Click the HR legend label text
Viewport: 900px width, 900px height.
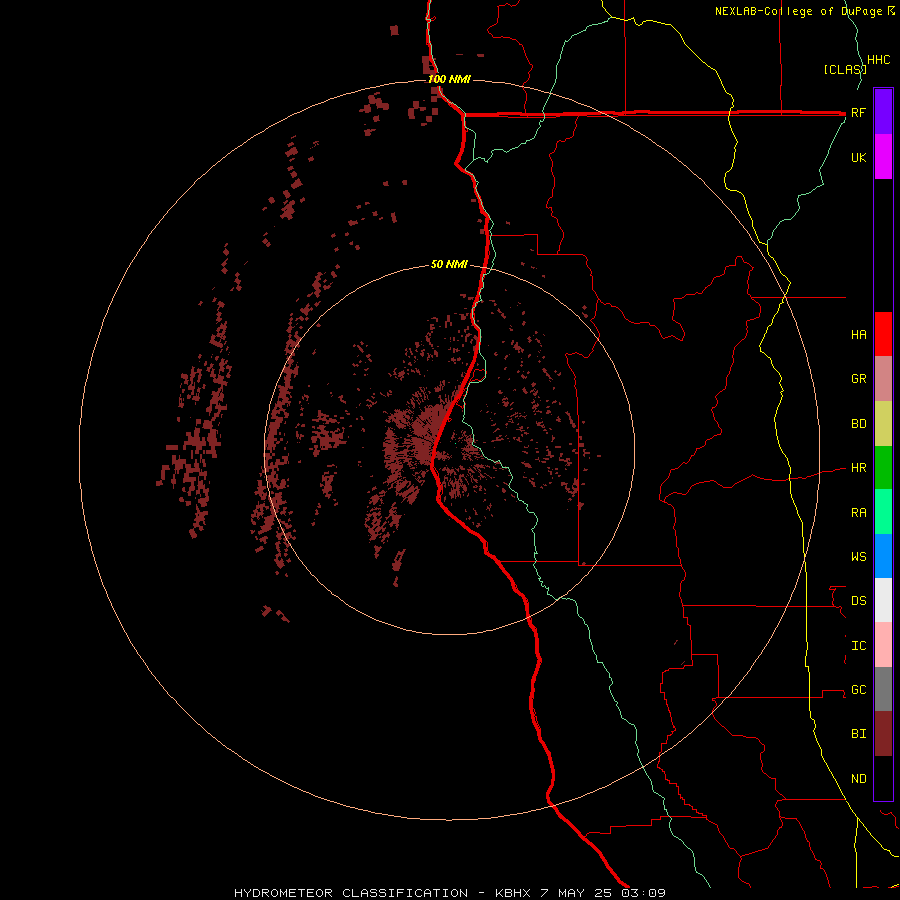(859, 468)
